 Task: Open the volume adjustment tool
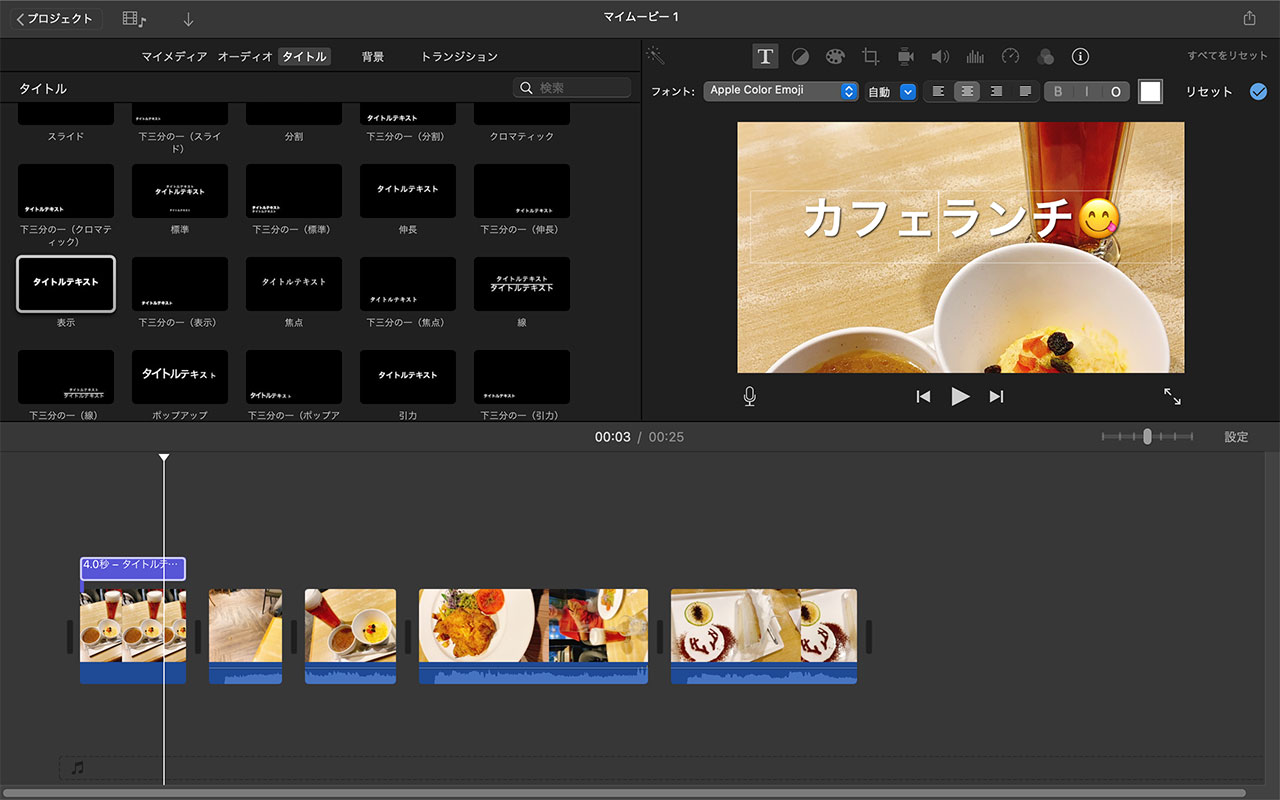[x=940, y=57]
